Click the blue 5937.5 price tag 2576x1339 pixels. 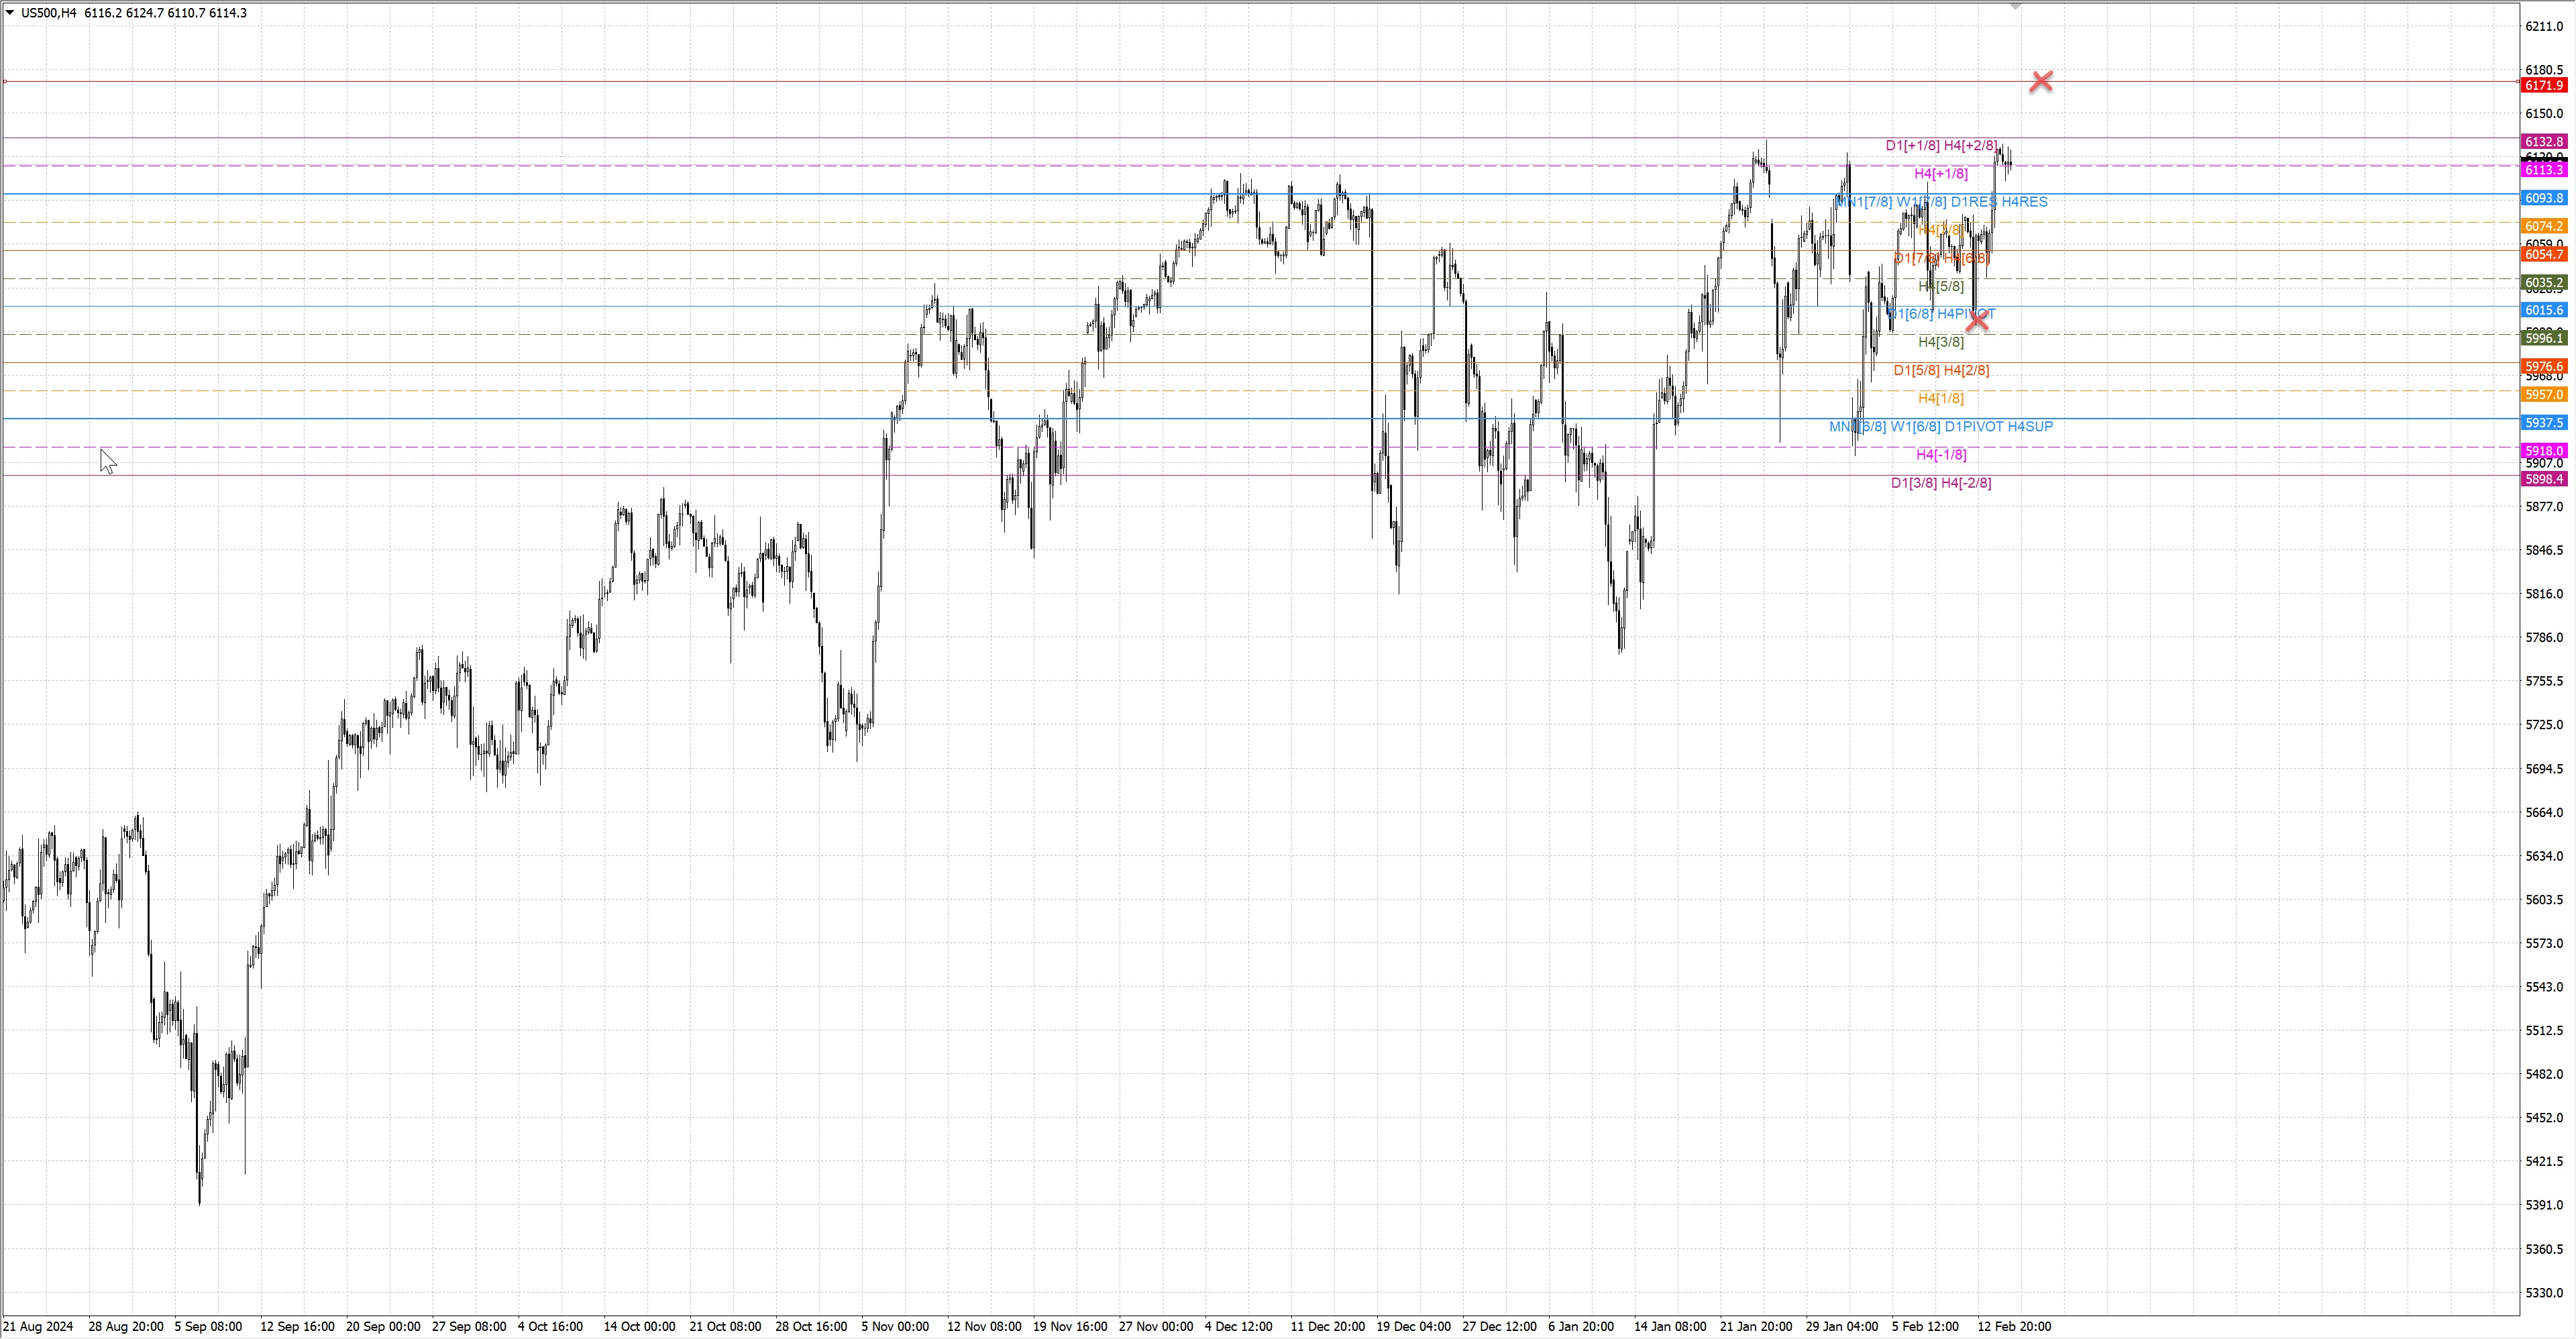click(x=2543, y=423)
